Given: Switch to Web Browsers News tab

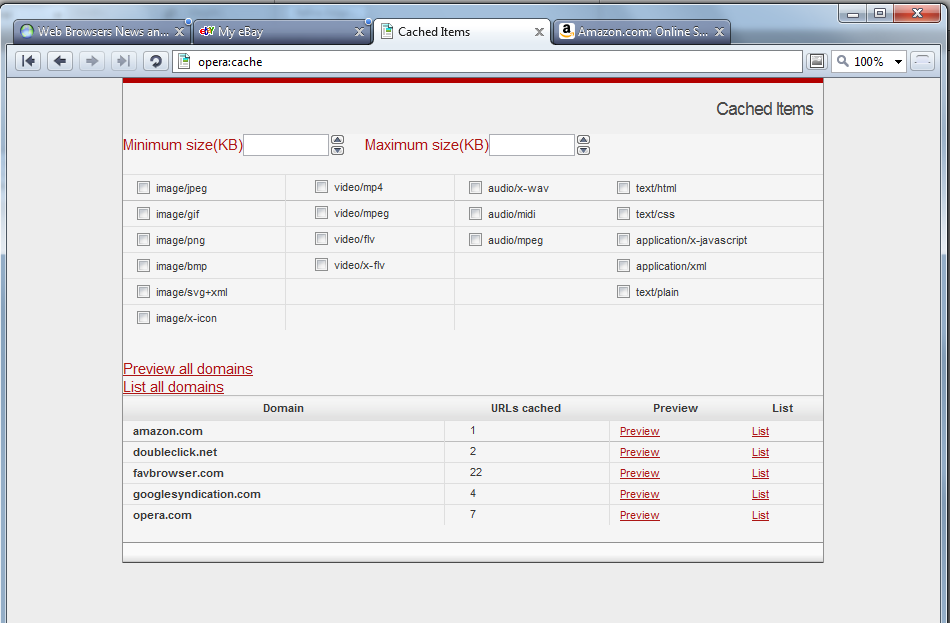Looking at the screenshot, I should pos(95,32).
